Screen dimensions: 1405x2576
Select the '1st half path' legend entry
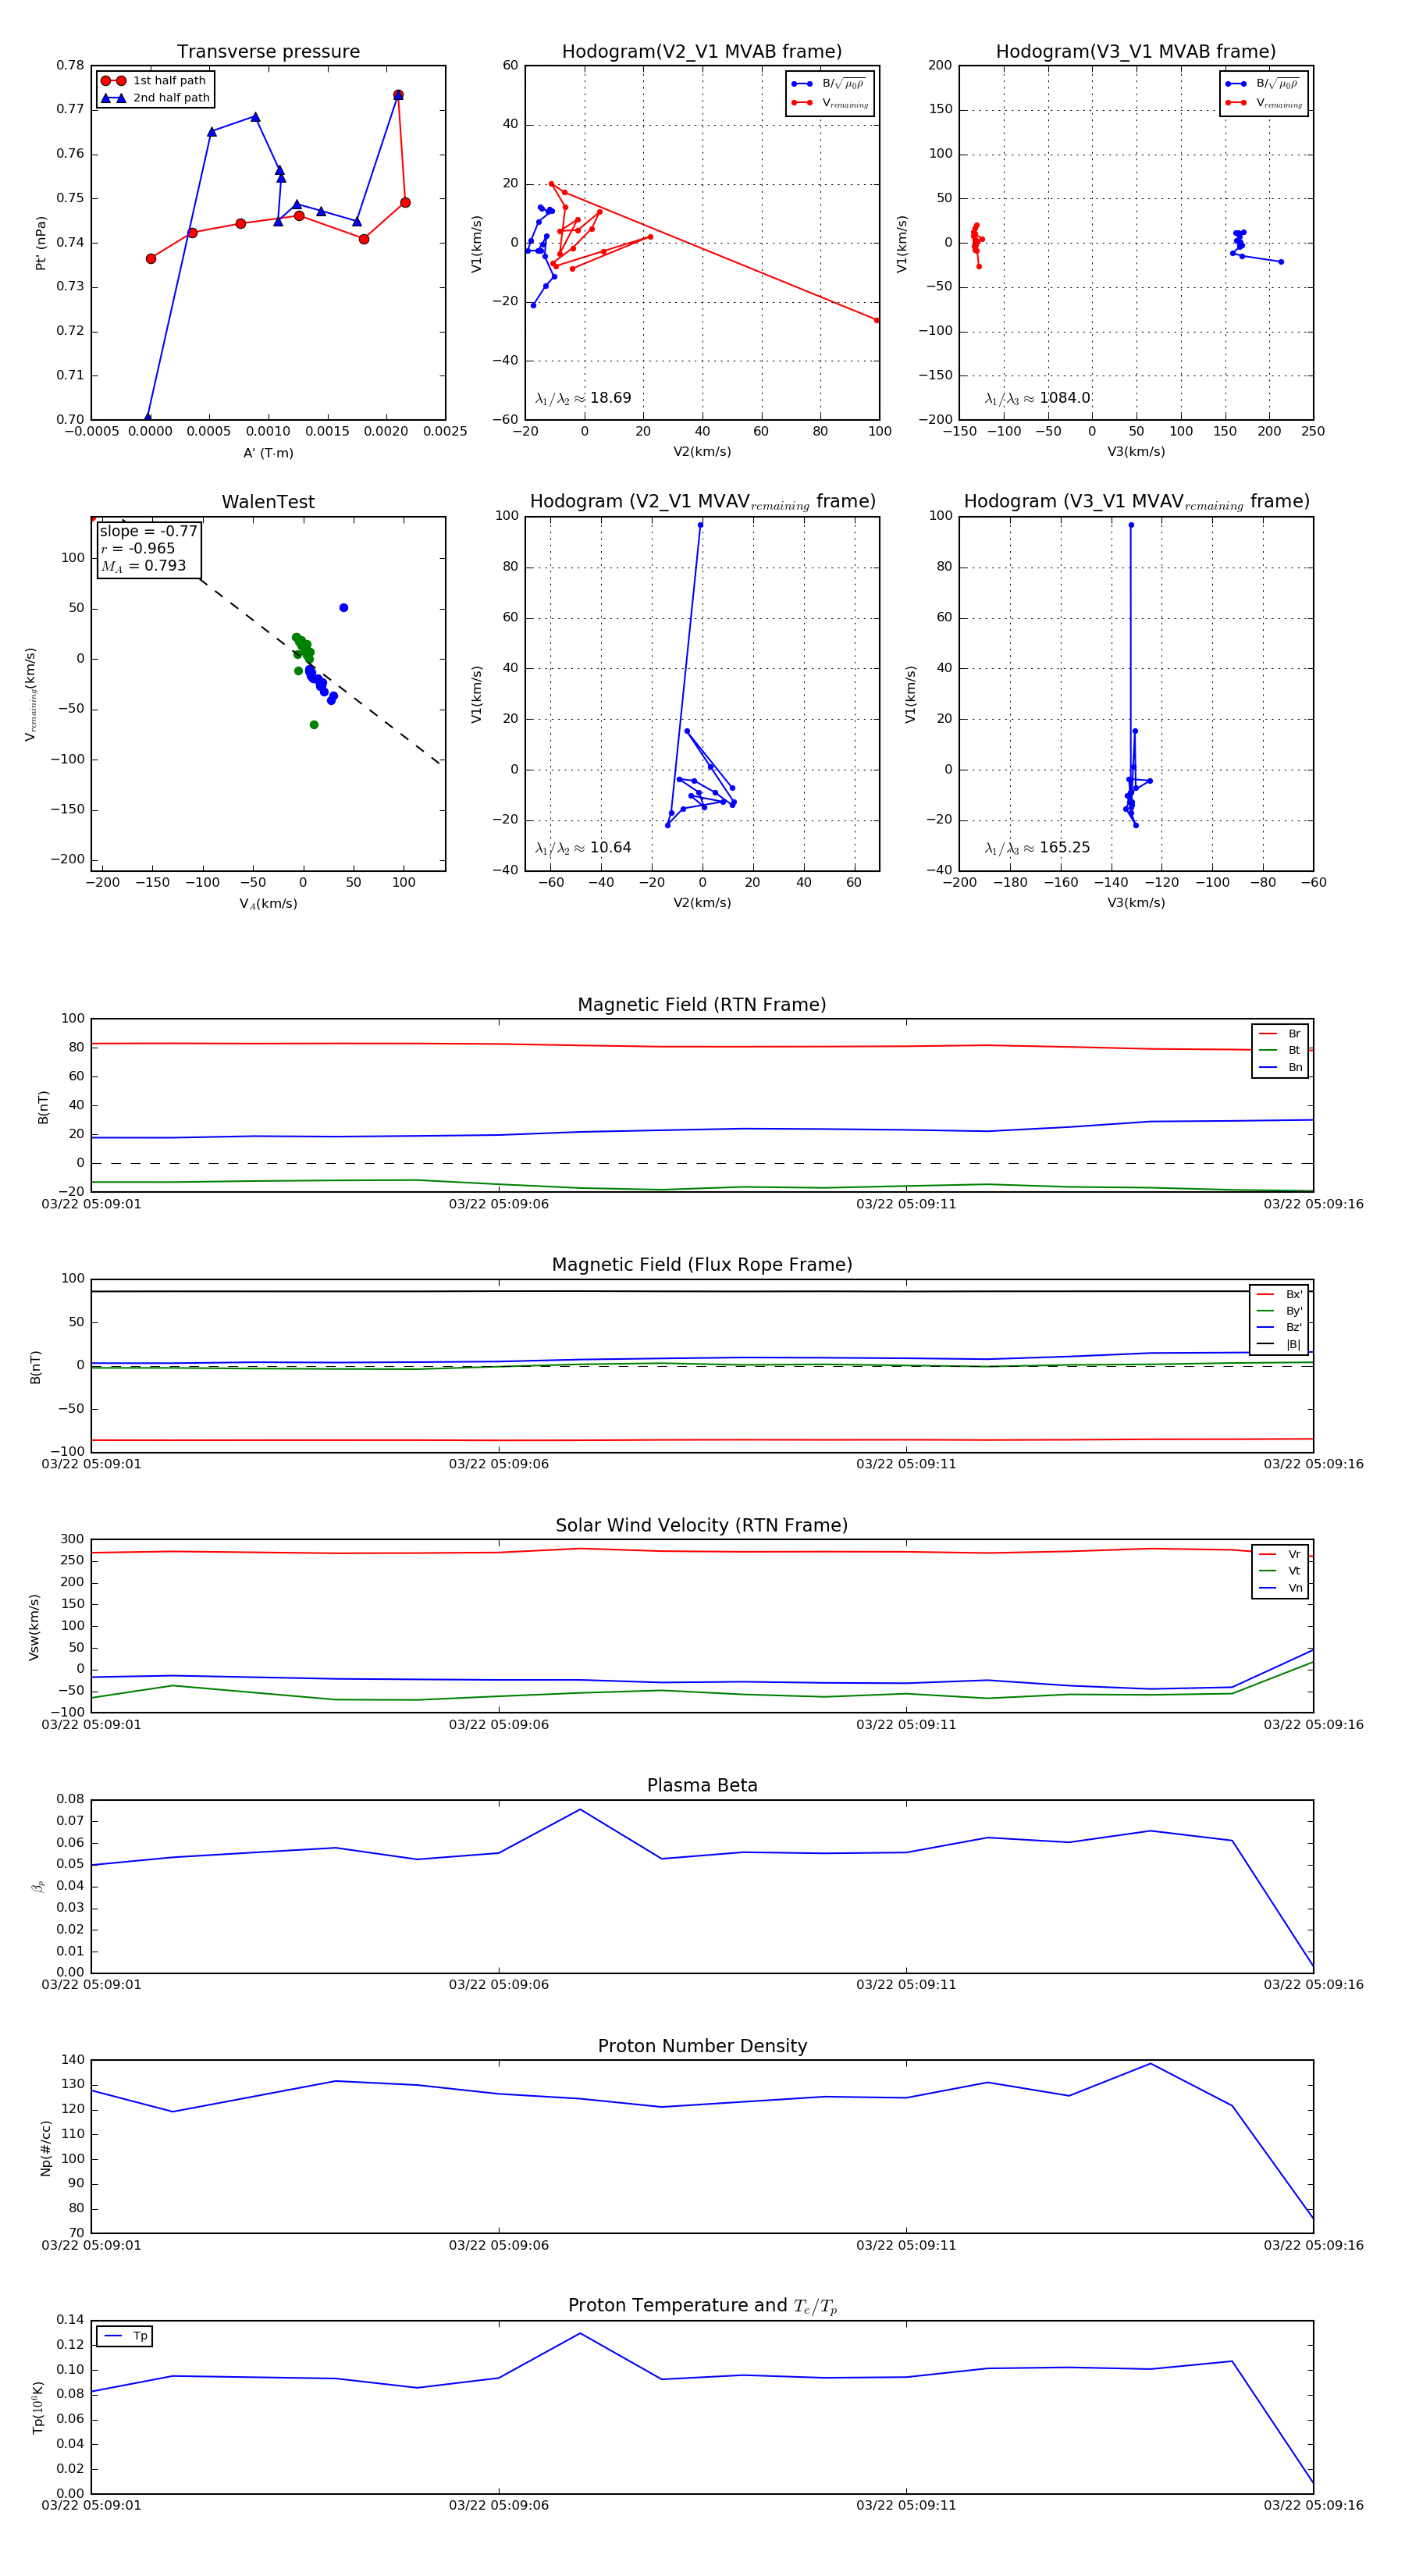tap(154, 81)
